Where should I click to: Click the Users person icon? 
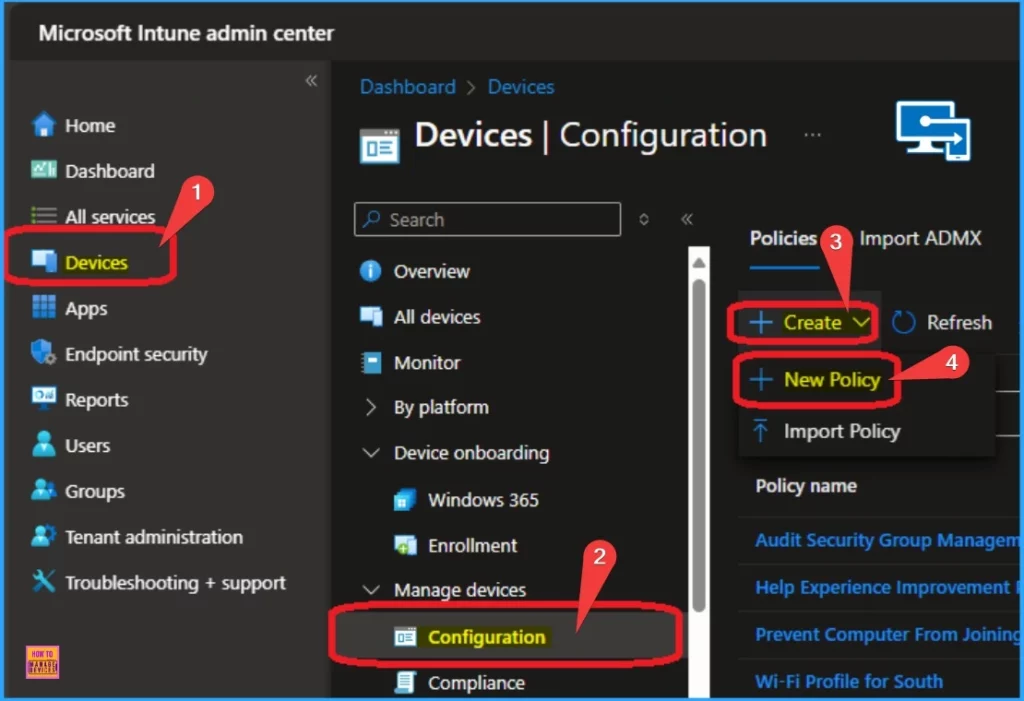[x=44, y=444]
